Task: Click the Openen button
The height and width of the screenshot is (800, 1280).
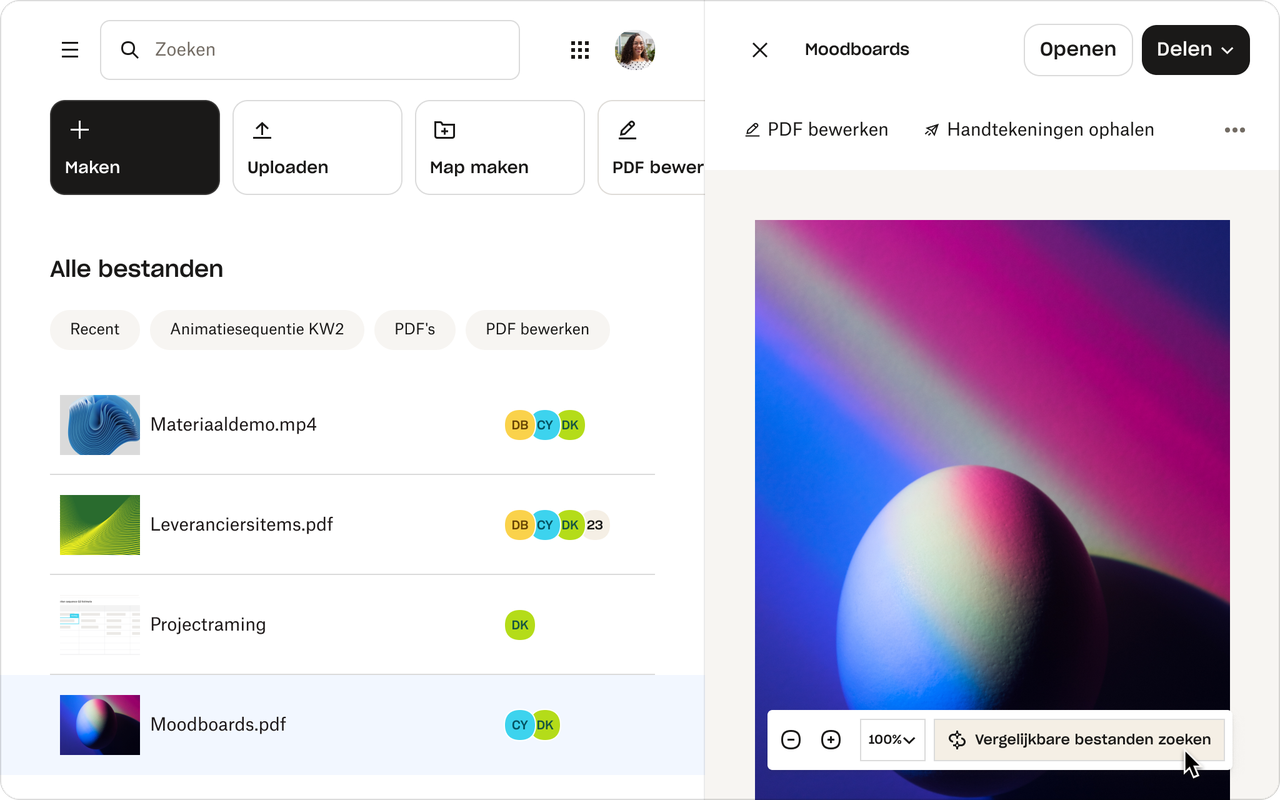Action: (x=1078, y=49)
